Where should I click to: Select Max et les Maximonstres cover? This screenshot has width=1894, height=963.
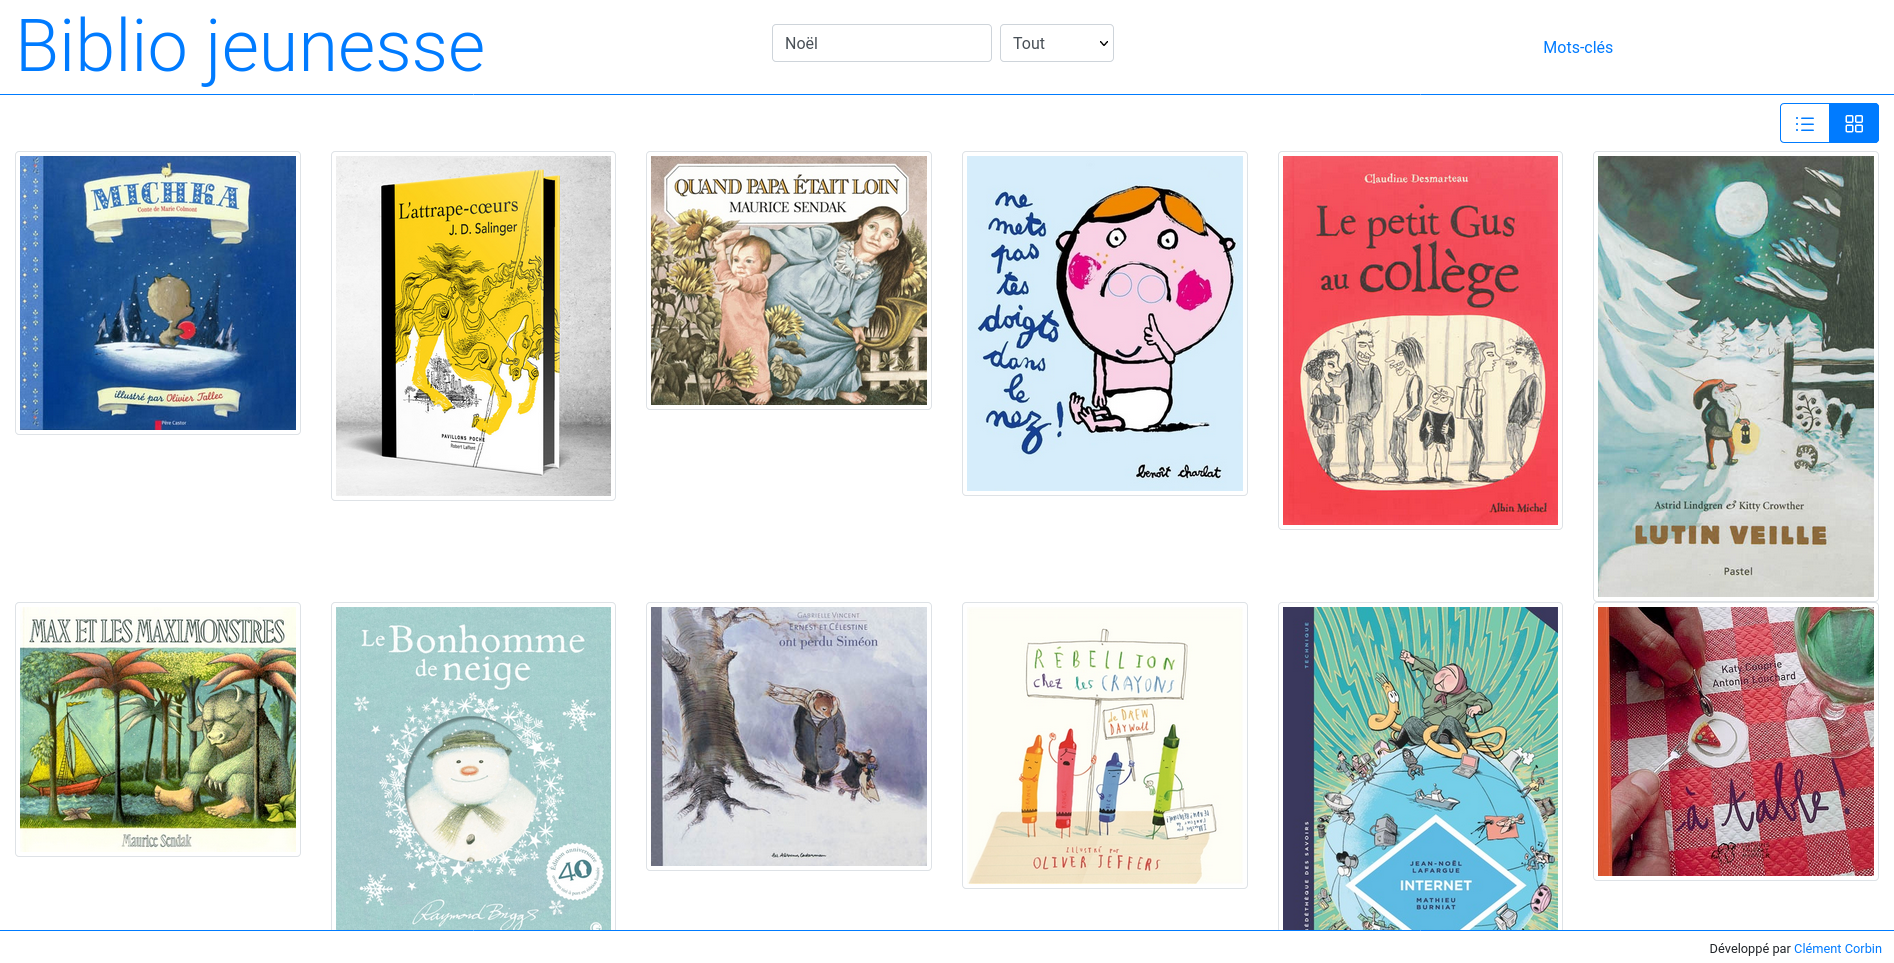[x=158, y=730]
